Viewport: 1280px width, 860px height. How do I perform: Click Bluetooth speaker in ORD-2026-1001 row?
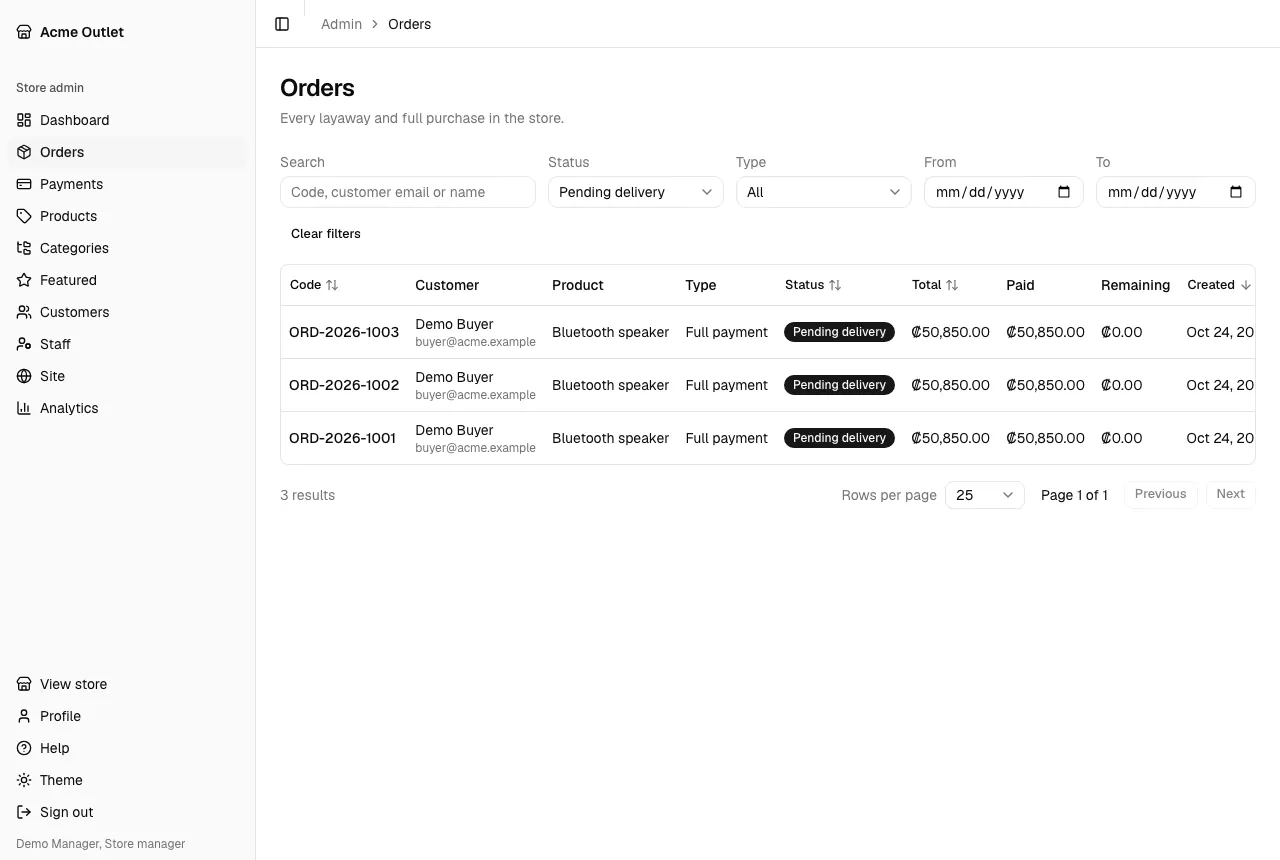point(610,438)
